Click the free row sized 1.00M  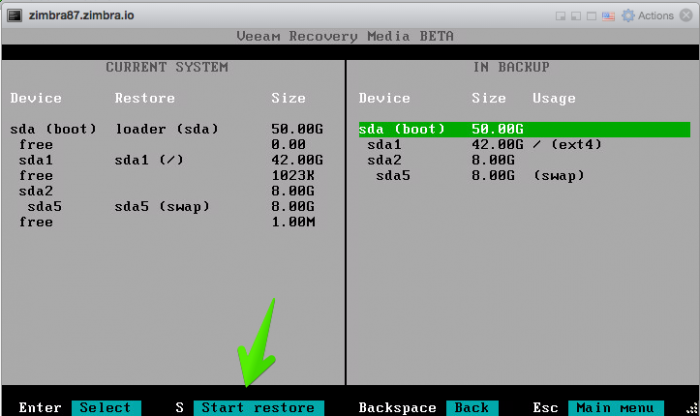pos(167,222)
